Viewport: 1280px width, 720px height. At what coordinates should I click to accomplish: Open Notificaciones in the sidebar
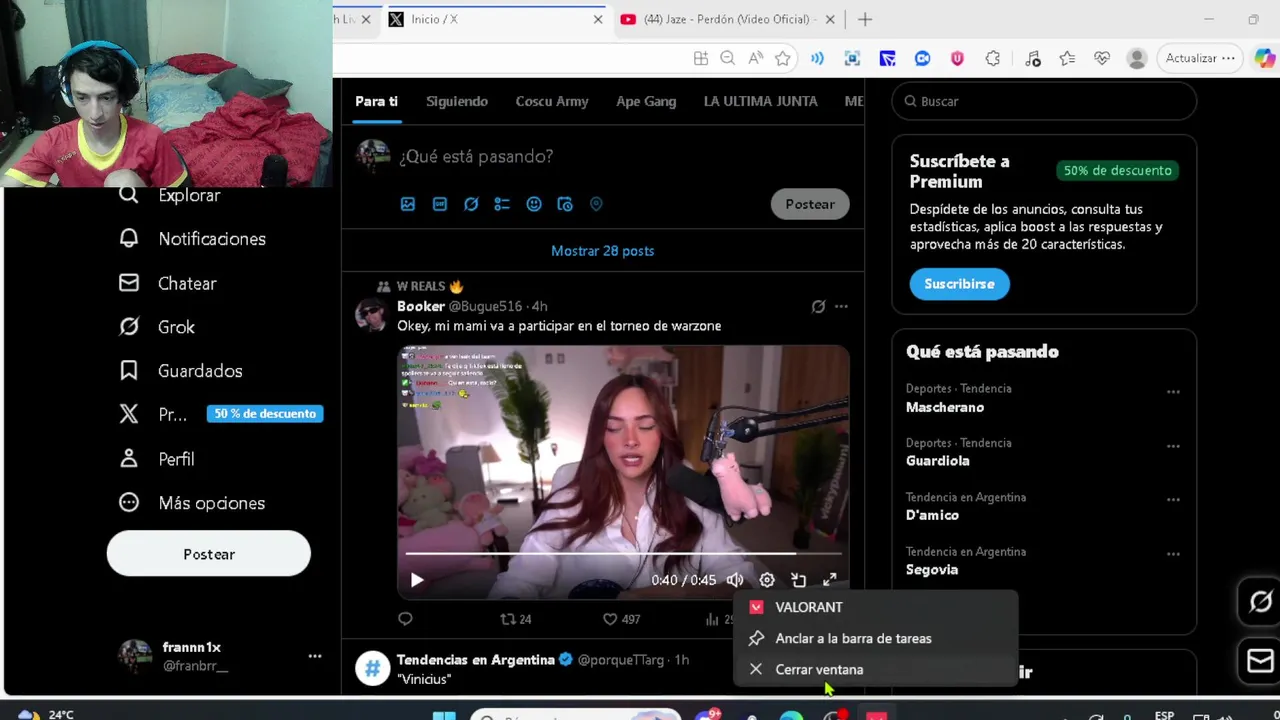click(193, 239)
